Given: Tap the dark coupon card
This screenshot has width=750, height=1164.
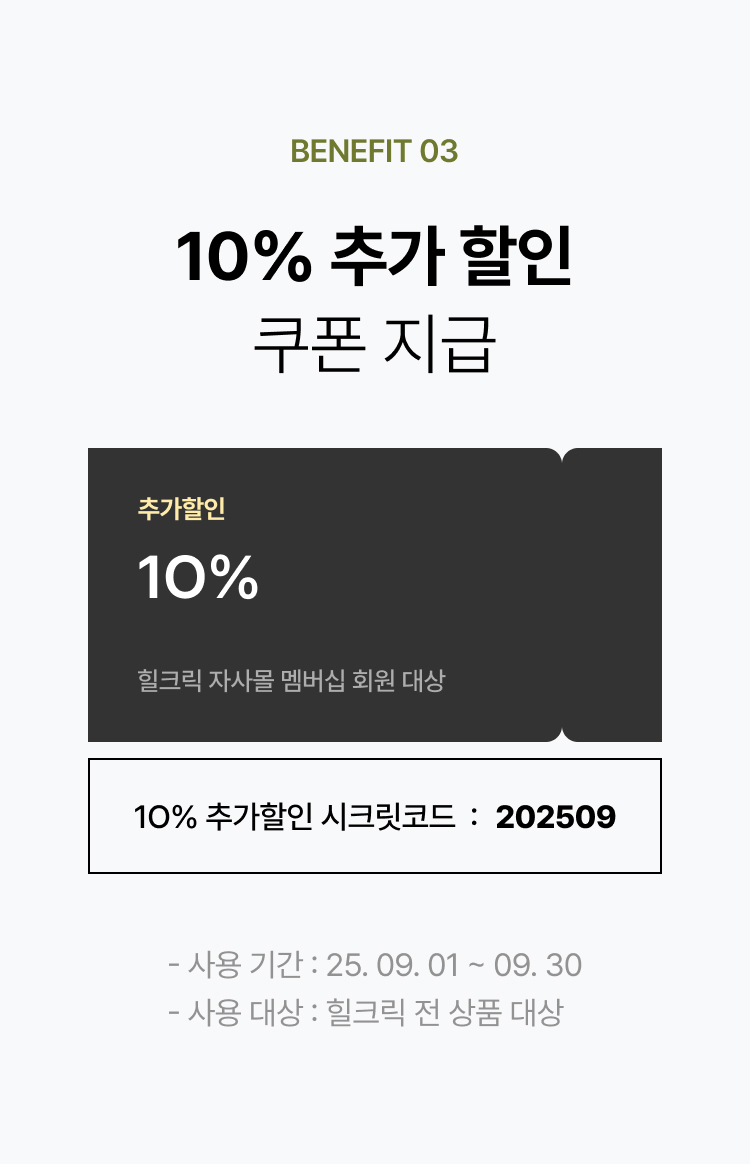Looking at the screenshot, I should pos(374,595).
